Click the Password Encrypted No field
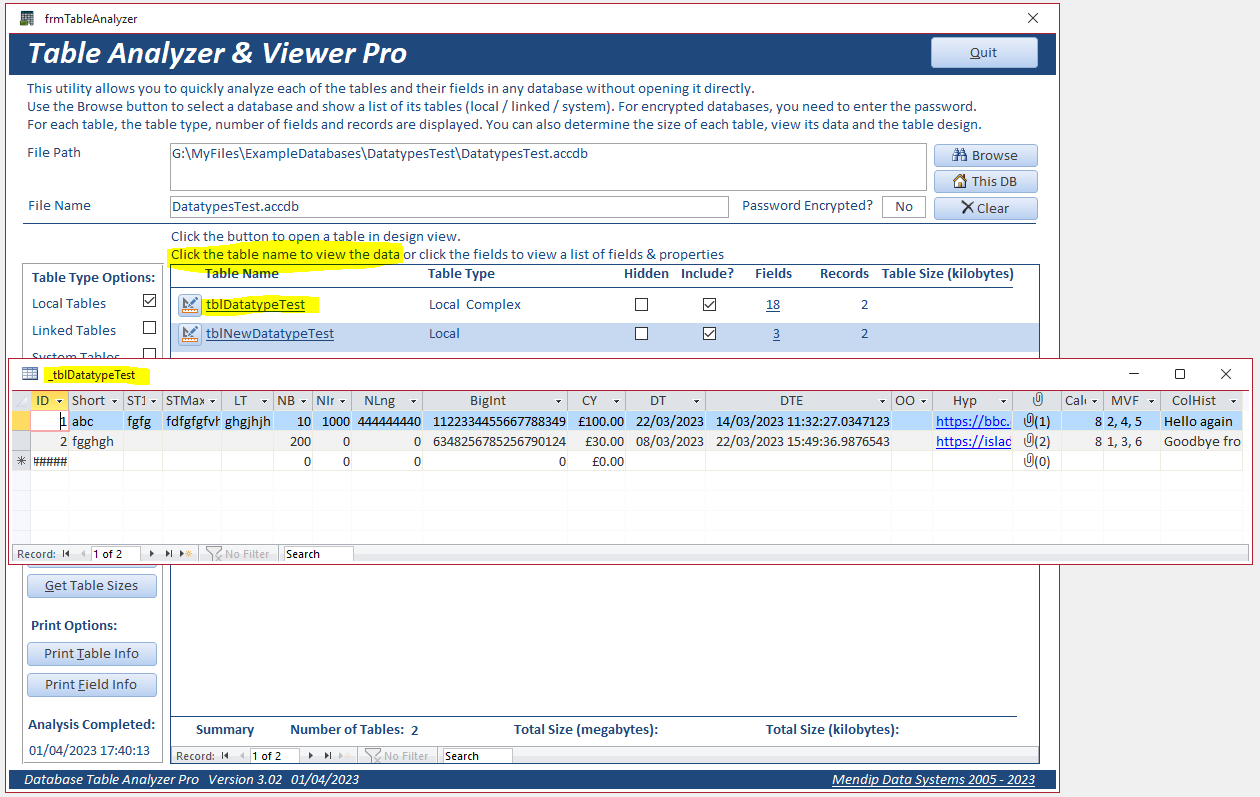The width and height of the screenshot is (1260, 797). coord(904,206)
